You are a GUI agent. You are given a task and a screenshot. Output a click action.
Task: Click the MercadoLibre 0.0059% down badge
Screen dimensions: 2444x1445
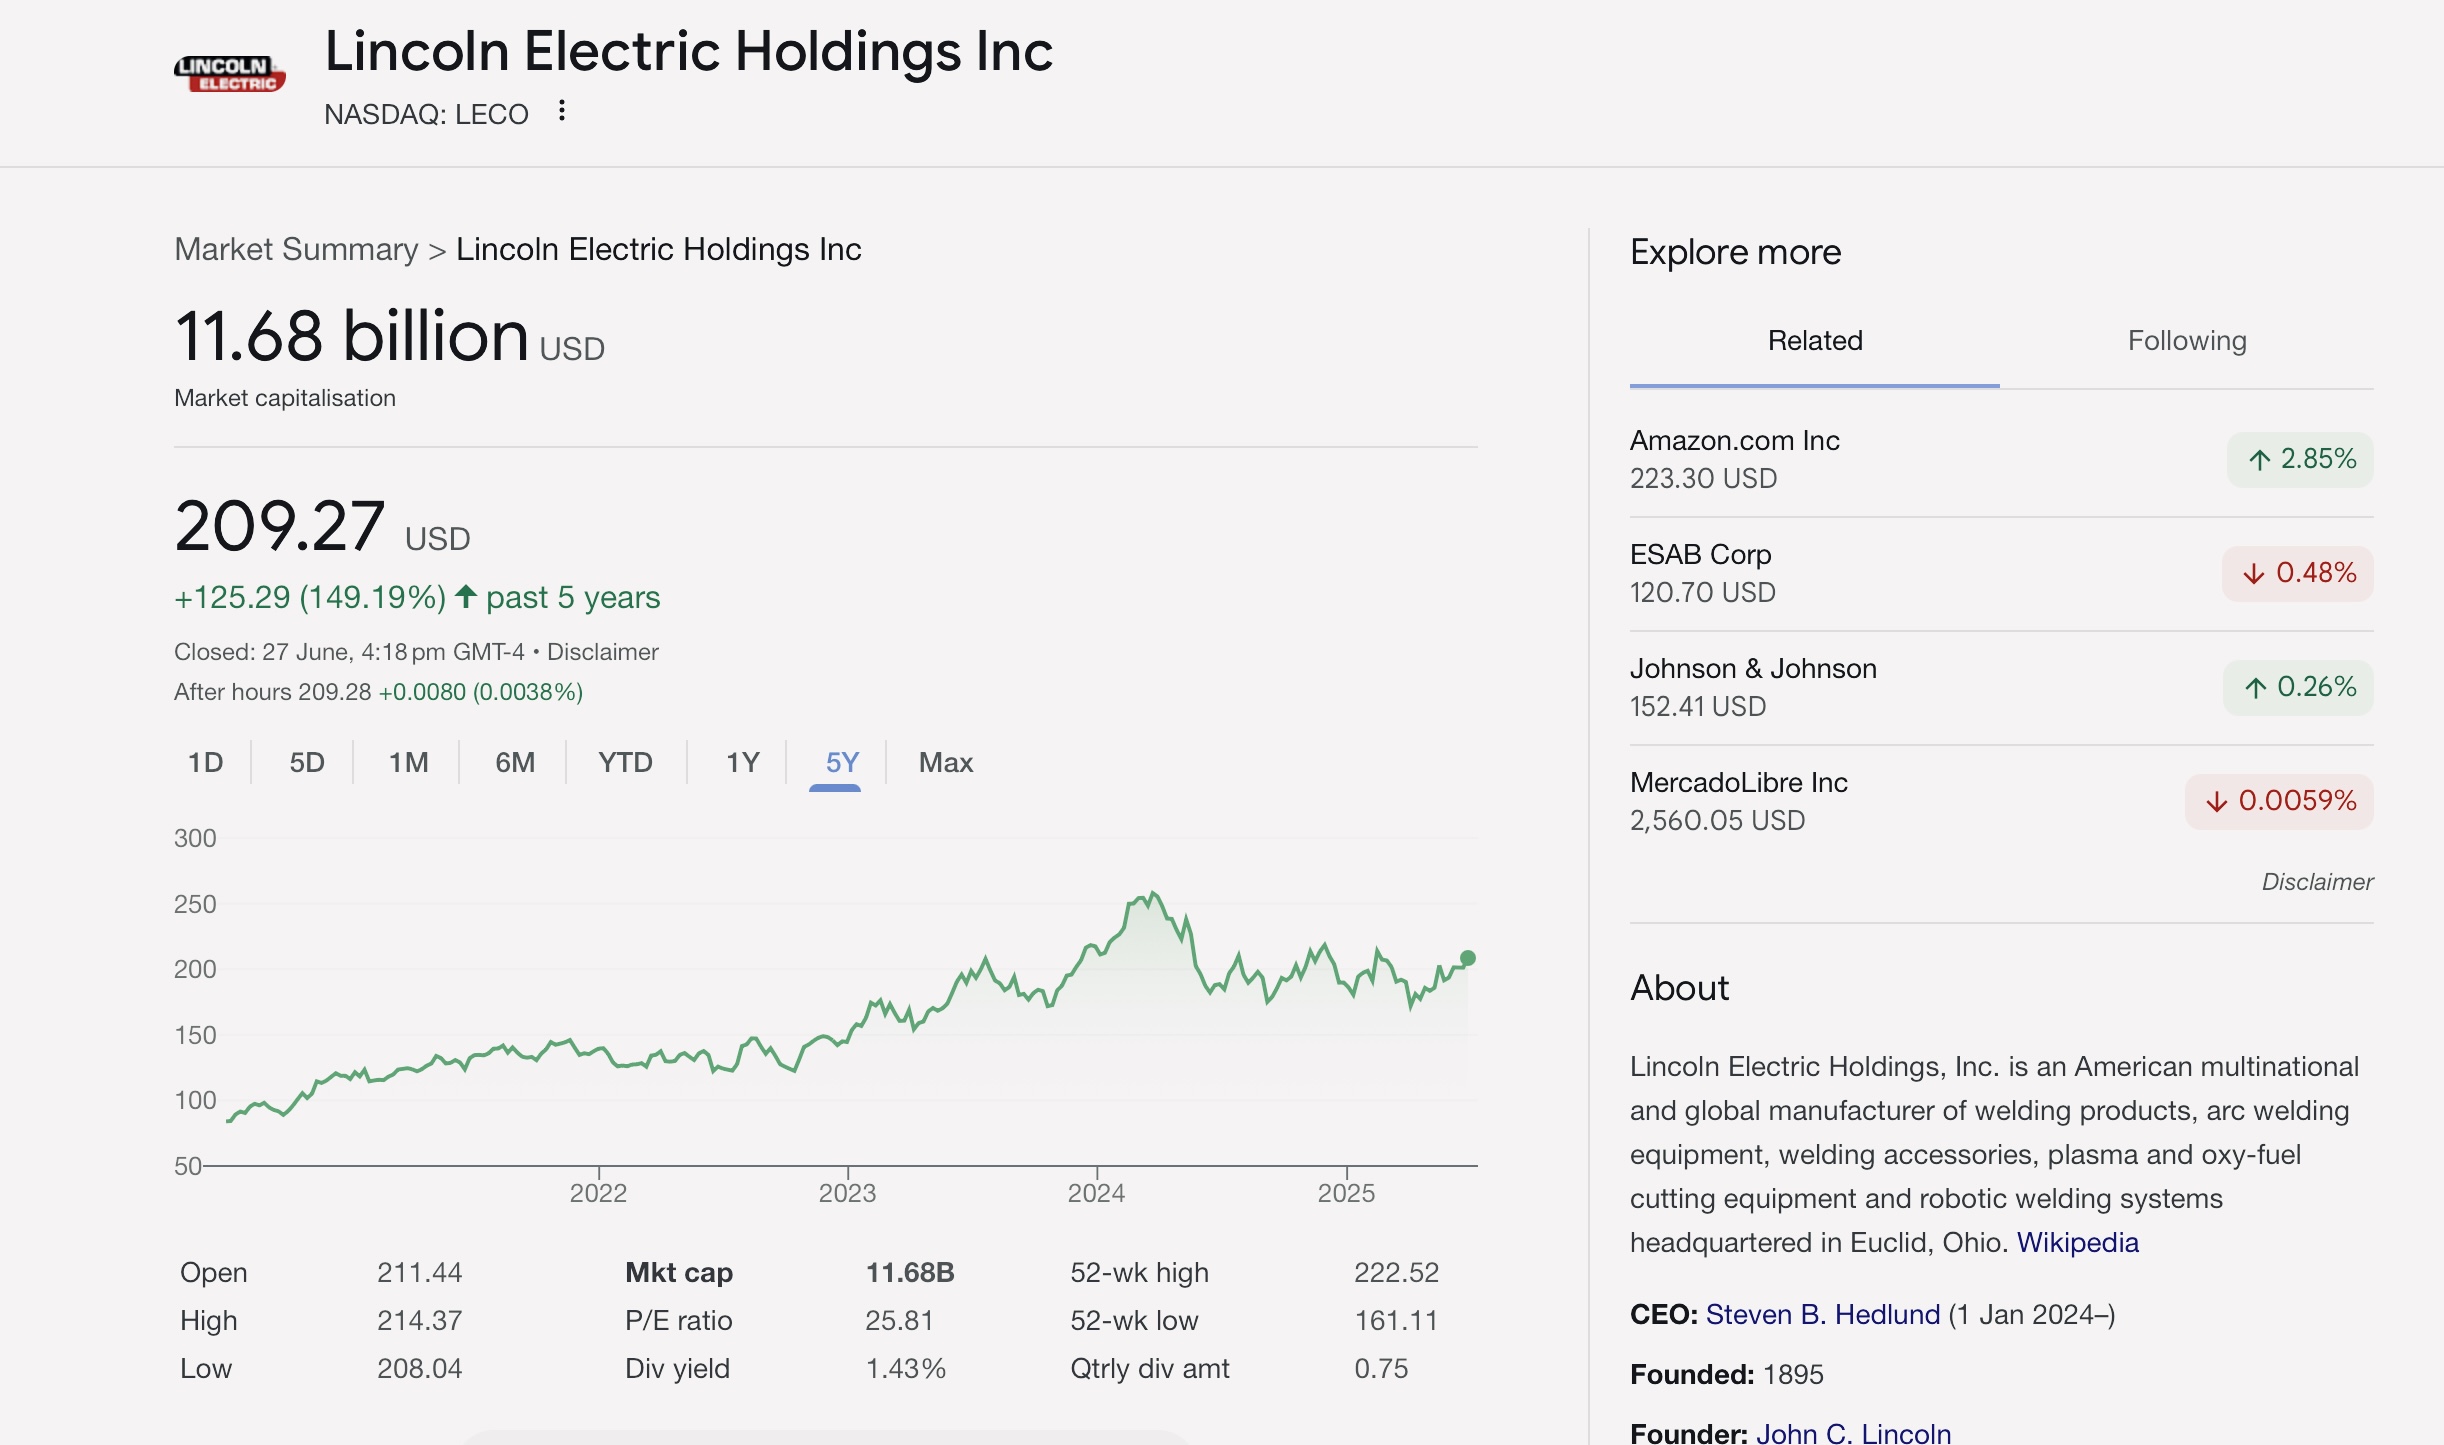pos(2279,801)
